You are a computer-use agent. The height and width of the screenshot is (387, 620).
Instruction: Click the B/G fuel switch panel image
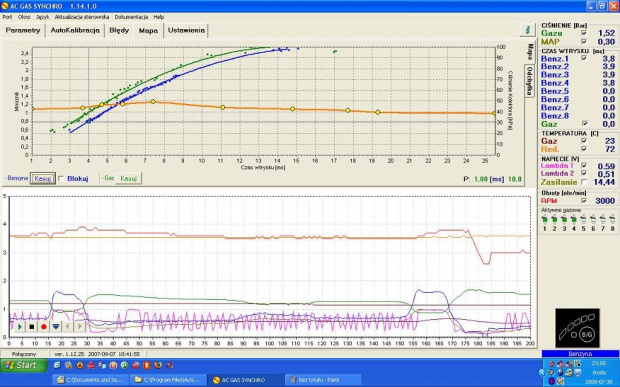tap(577, 328)
